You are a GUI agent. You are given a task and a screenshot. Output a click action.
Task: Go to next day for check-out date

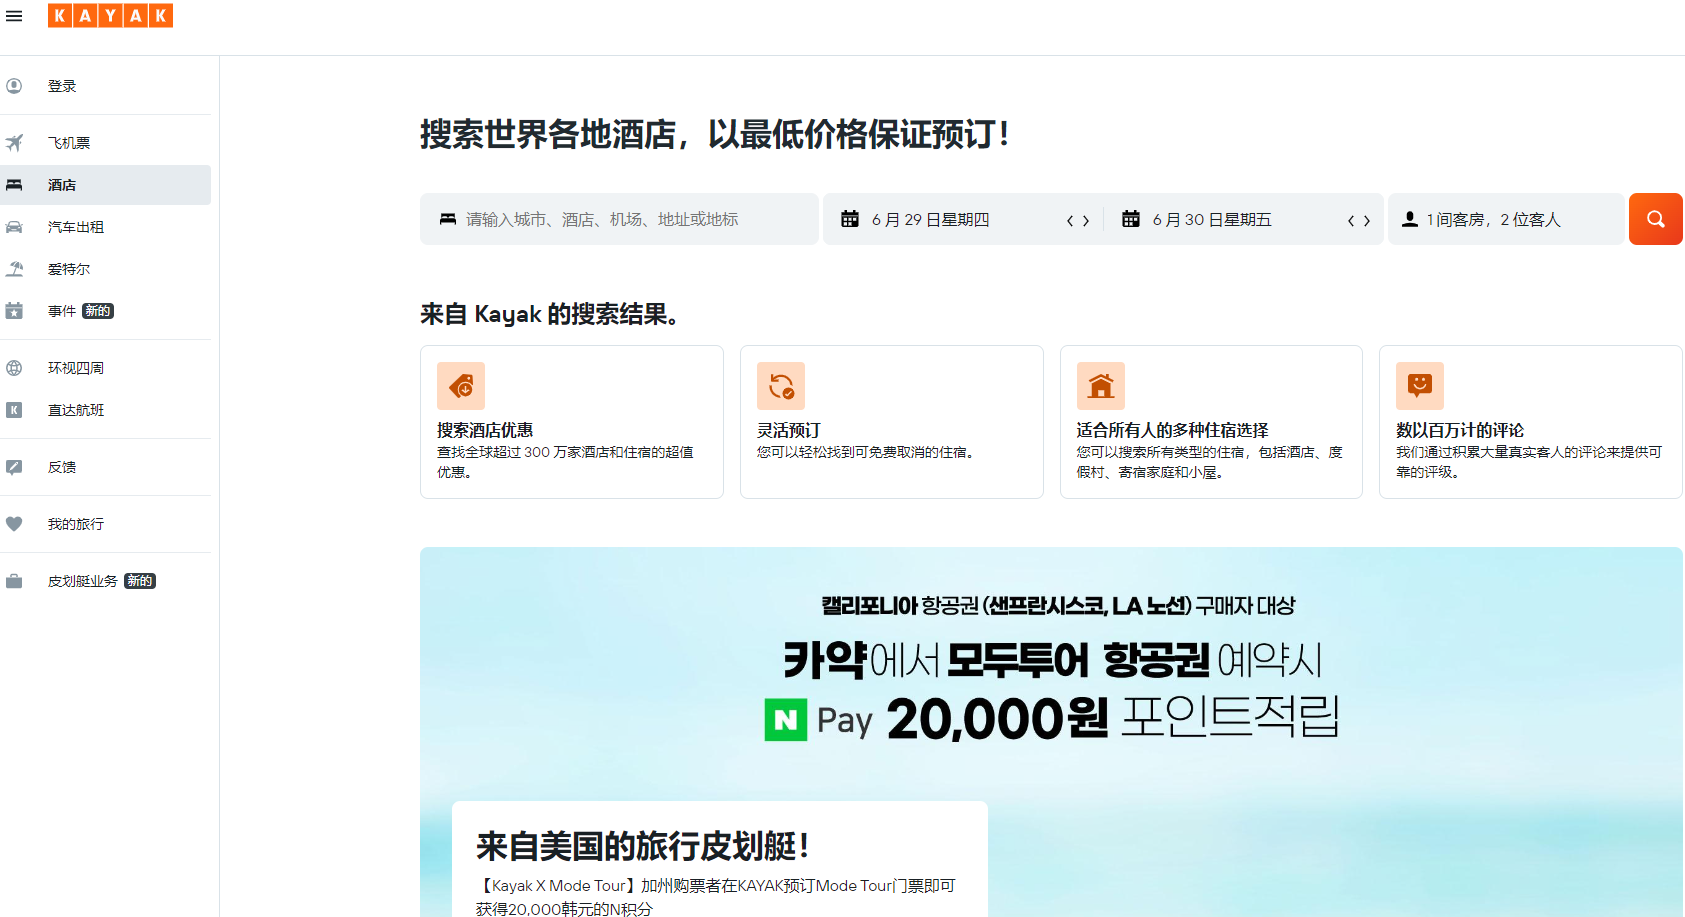[1367, 220]
